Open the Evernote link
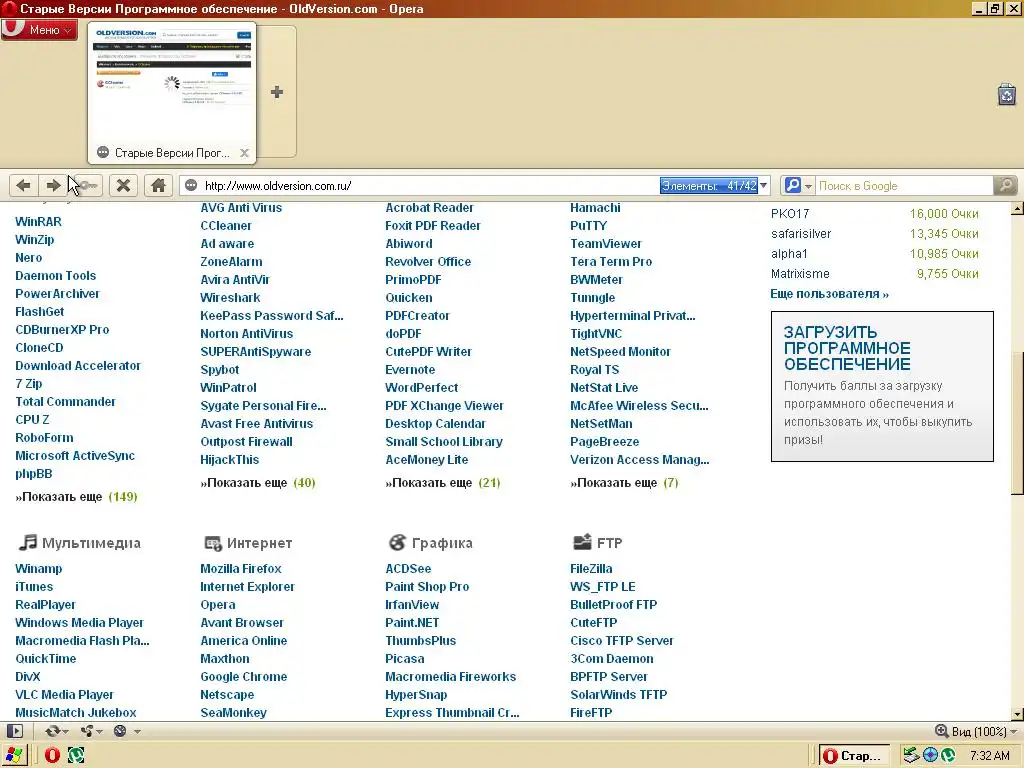The width and height of the screenshot is (1024, 768). tap(410, 370)
